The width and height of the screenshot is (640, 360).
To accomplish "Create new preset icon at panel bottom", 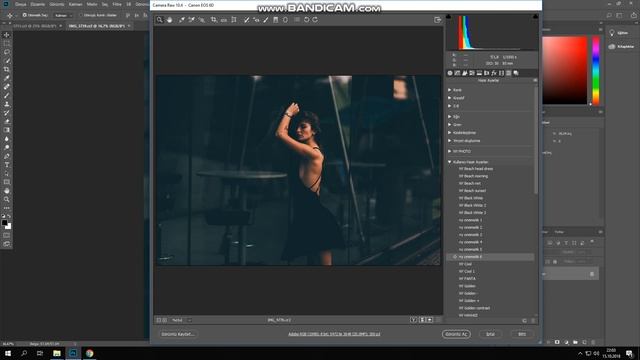I will pyautogui.click(x=524, y=321).
